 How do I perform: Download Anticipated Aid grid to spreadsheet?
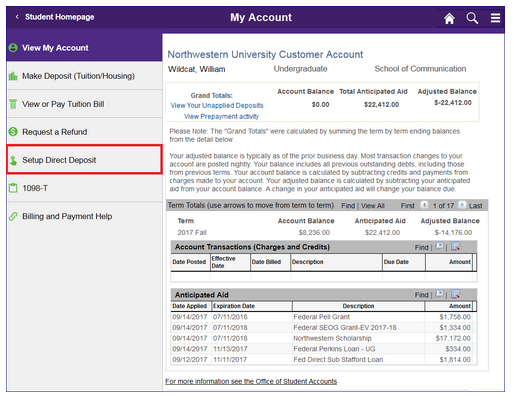coord(455,294)
